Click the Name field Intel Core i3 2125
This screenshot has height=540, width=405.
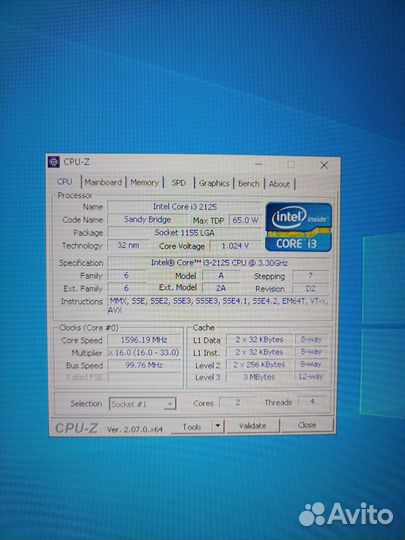(185, 207)
